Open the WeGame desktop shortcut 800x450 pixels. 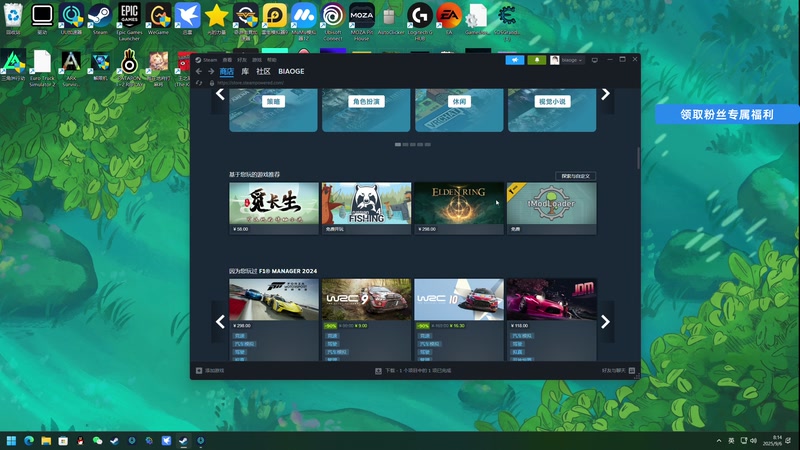(158, 19)
